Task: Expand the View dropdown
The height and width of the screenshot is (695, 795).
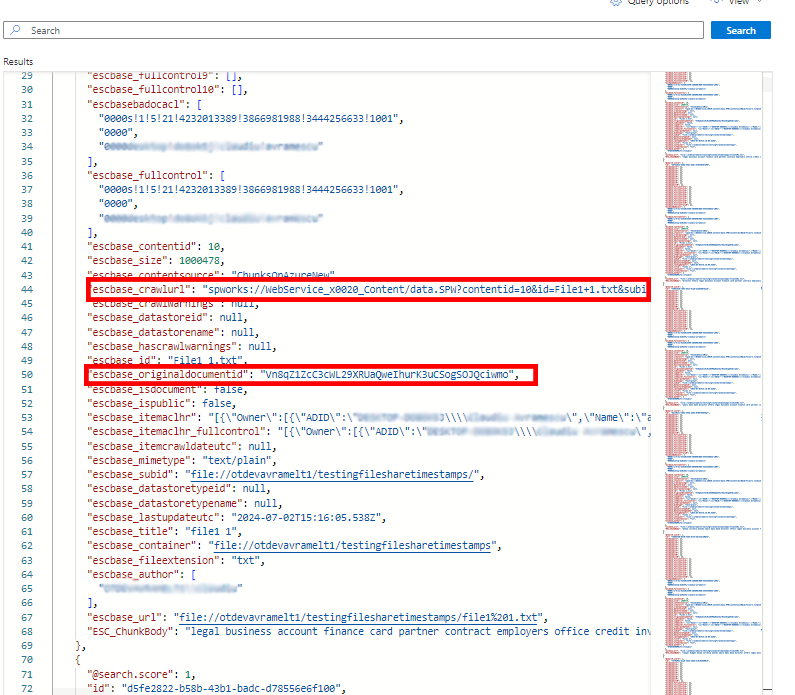Action: 742,3
